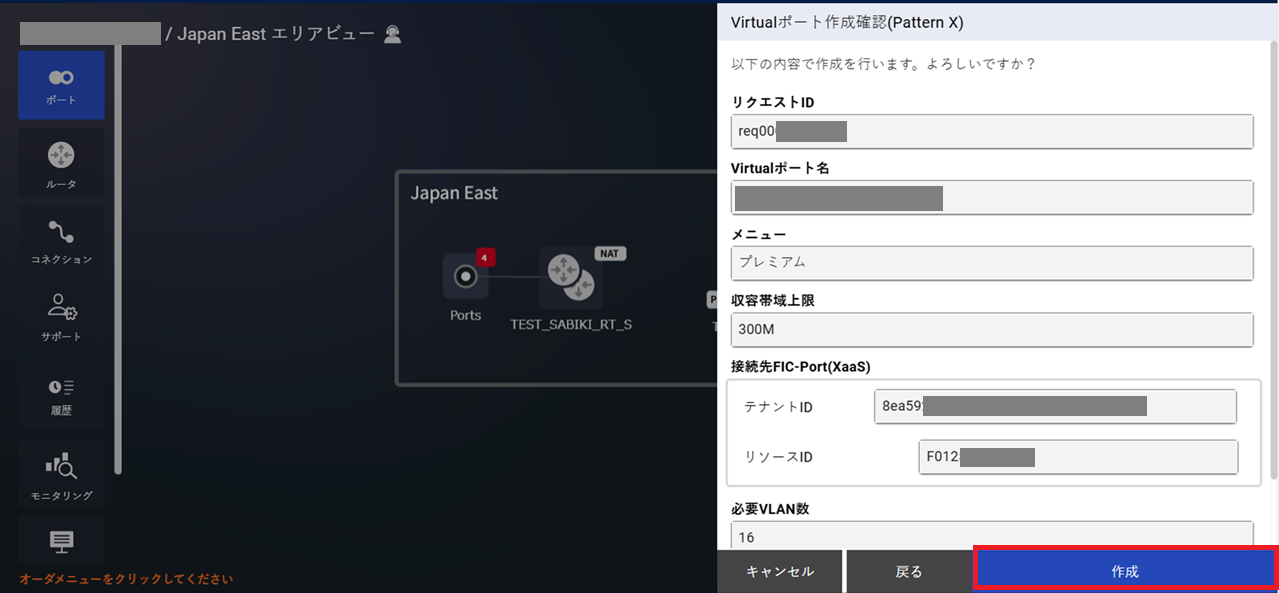Click the order menu monitor icon at sidebar bottom
Screen dimensions: 1279x593
point(61,540)
